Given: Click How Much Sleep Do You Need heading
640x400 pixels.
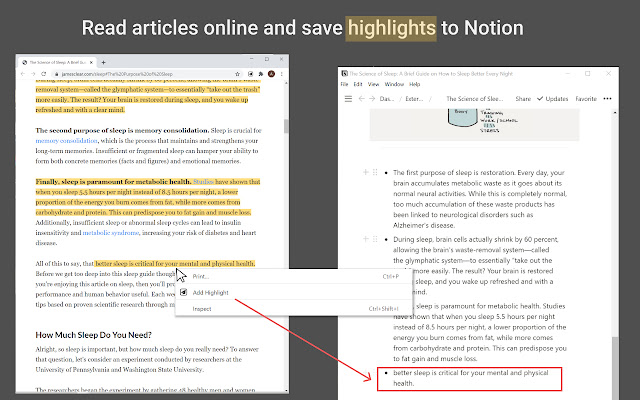Looking at the screenshot, I should [93, 335].
